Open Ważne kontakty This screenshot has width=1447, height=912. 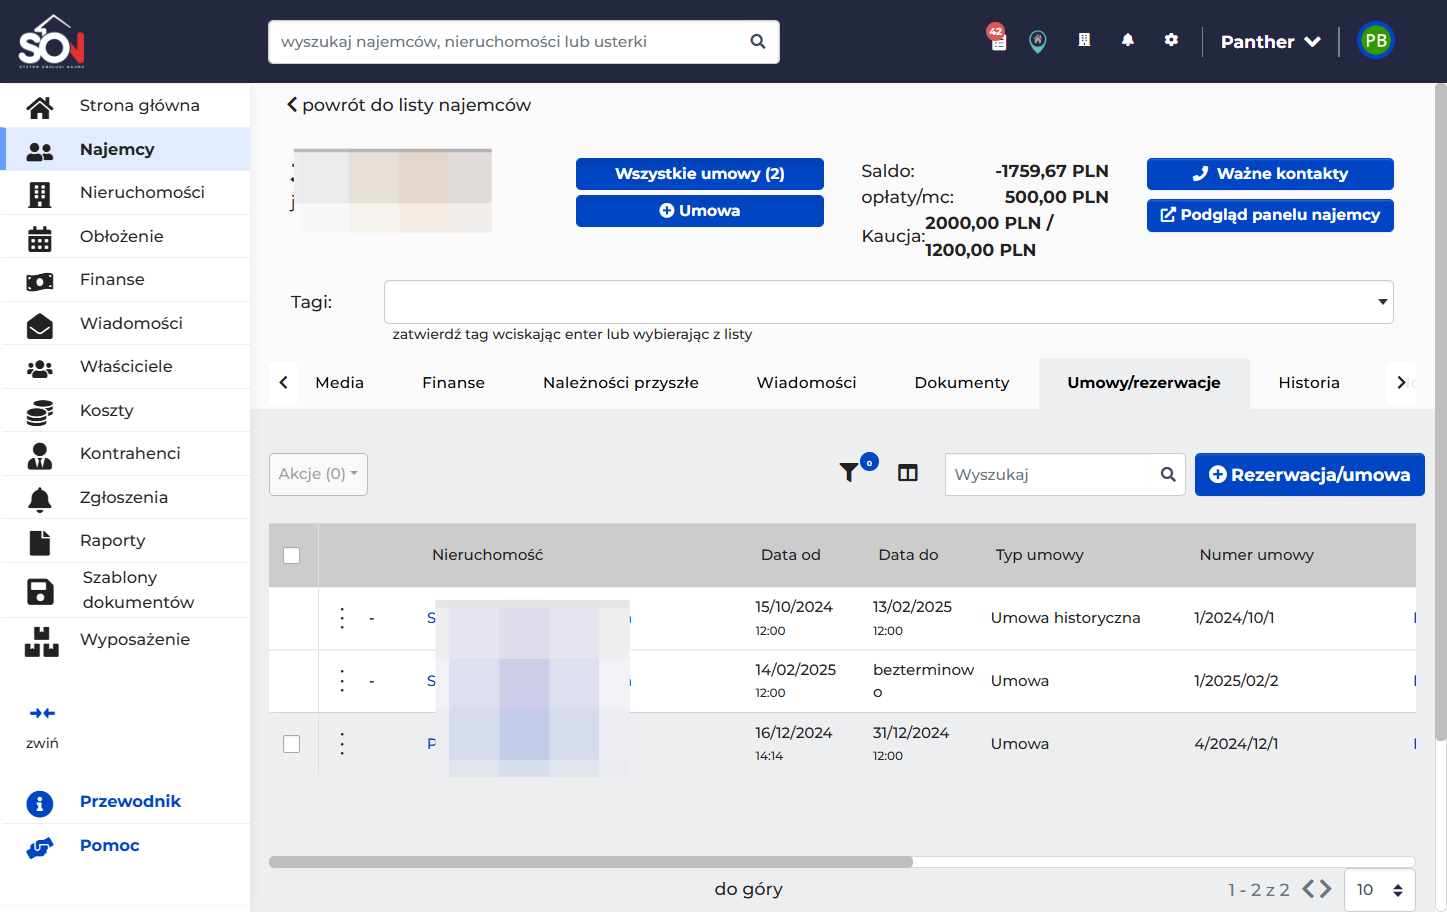(x=1270, y=174)
